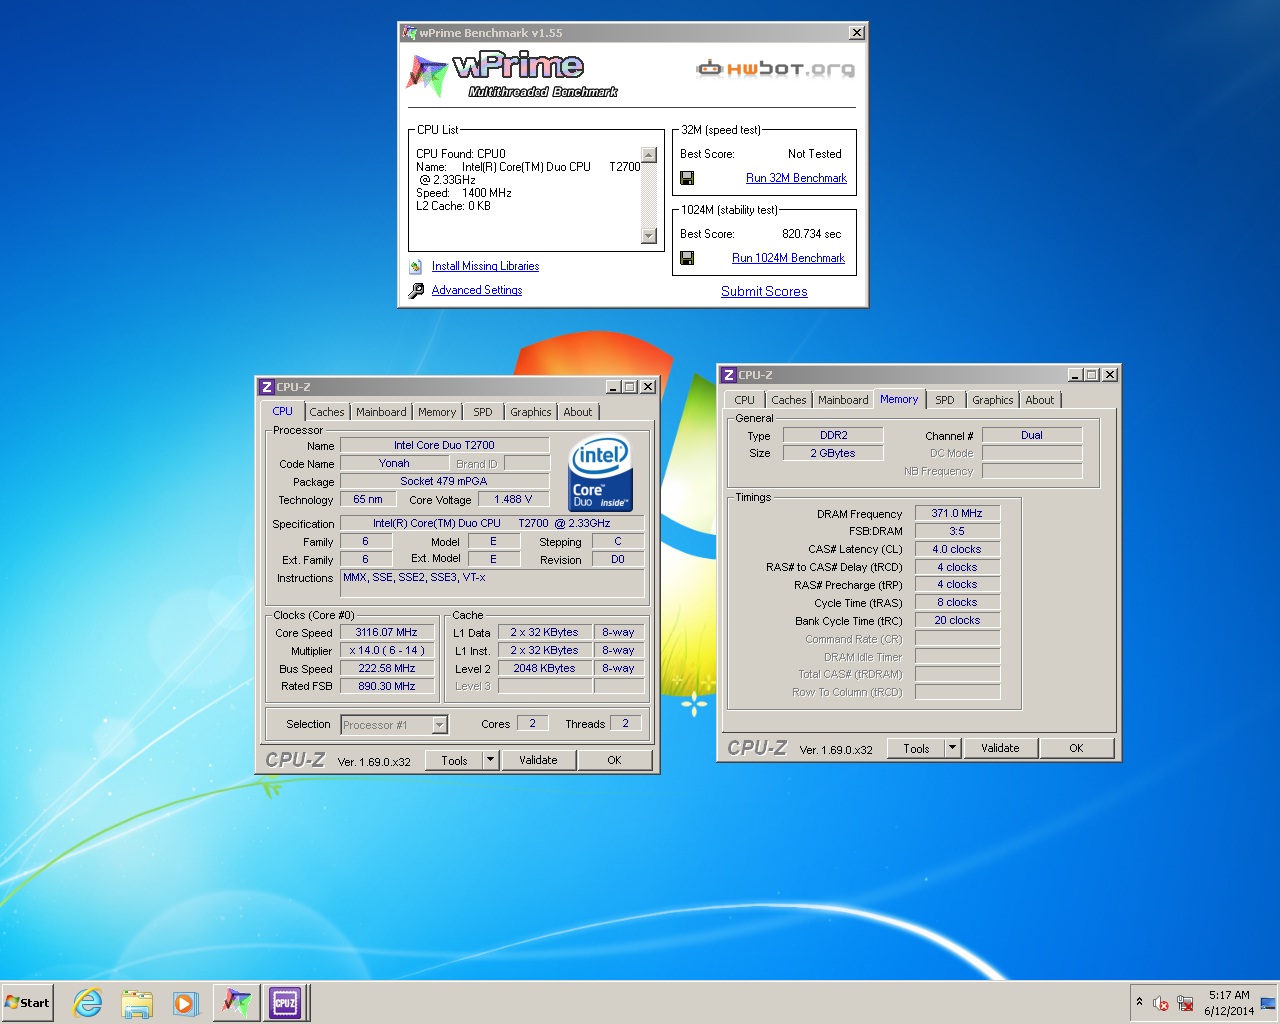Click the Level 2 2048 KBytes cache value

[x=544, y=669]
